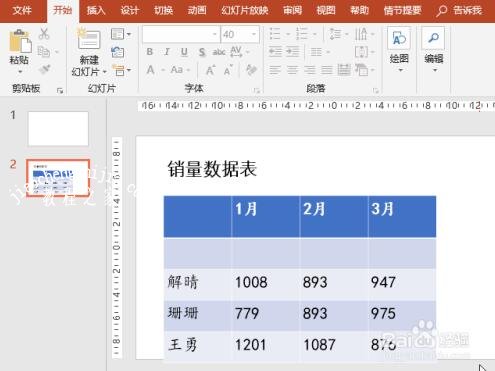Viewport: 495px width, 371px height.
Task: Click Increase Font Size icon
Action: pyautogui.click(x=210, y=70)
